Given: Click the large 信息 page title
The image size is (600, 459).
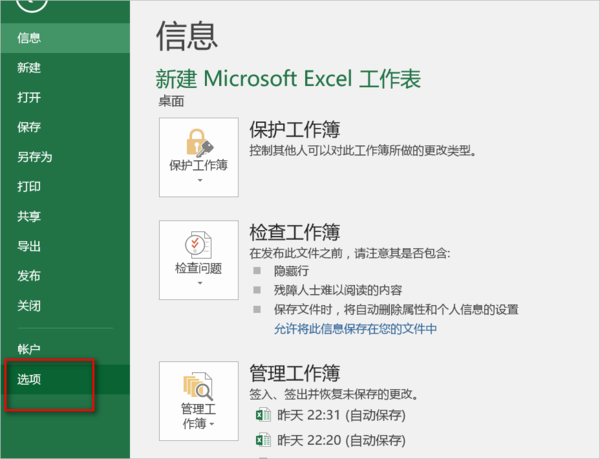Looking at the screenshot, I should click(x=187, y=36).
